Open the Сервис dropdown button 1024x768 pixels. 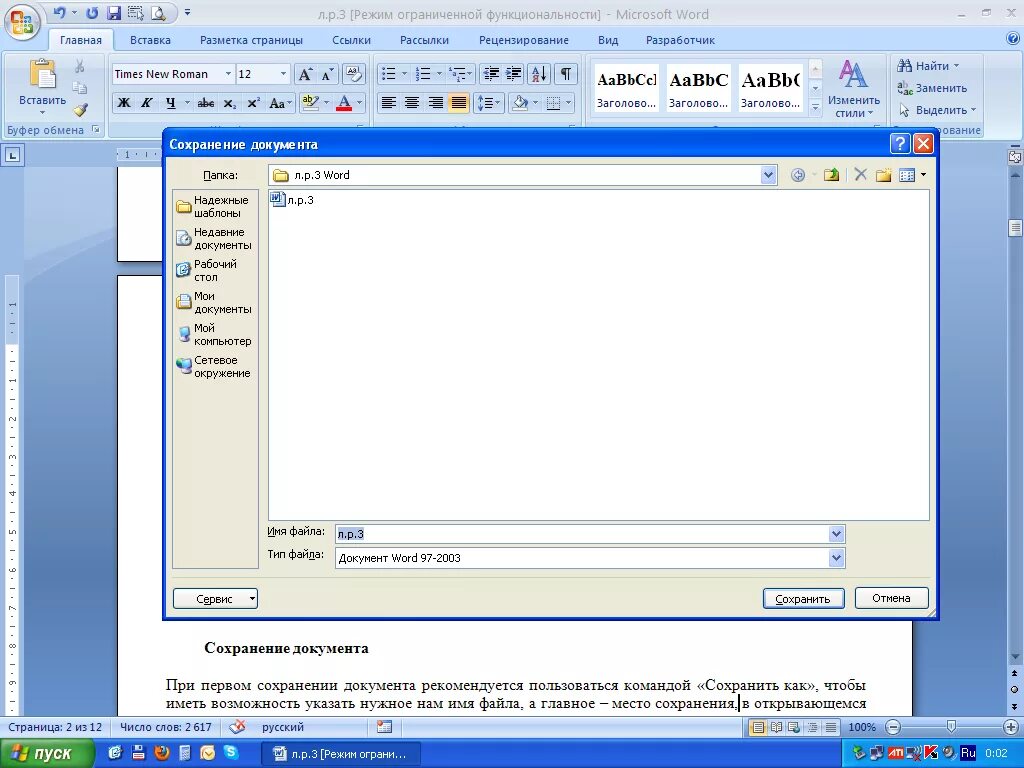click(216, 599)
